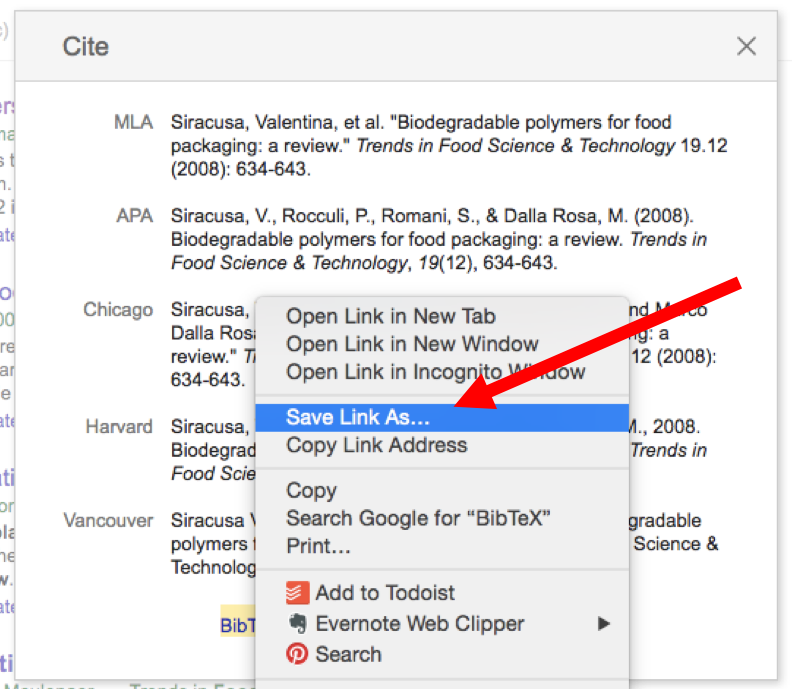Screen dimensions: 792x689
Task: Click the APA citation text
Action: point(438,239)
